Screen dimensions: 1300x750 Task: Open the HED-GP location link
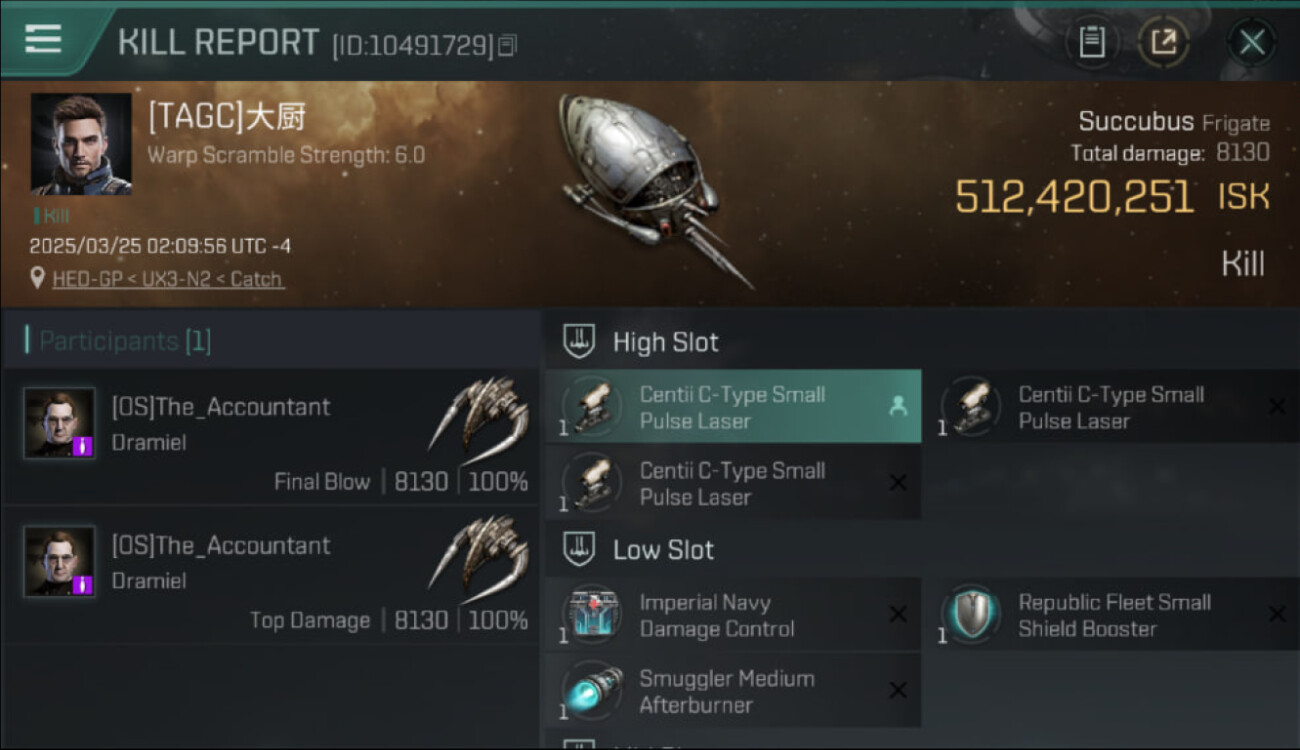tap(167, 279)
